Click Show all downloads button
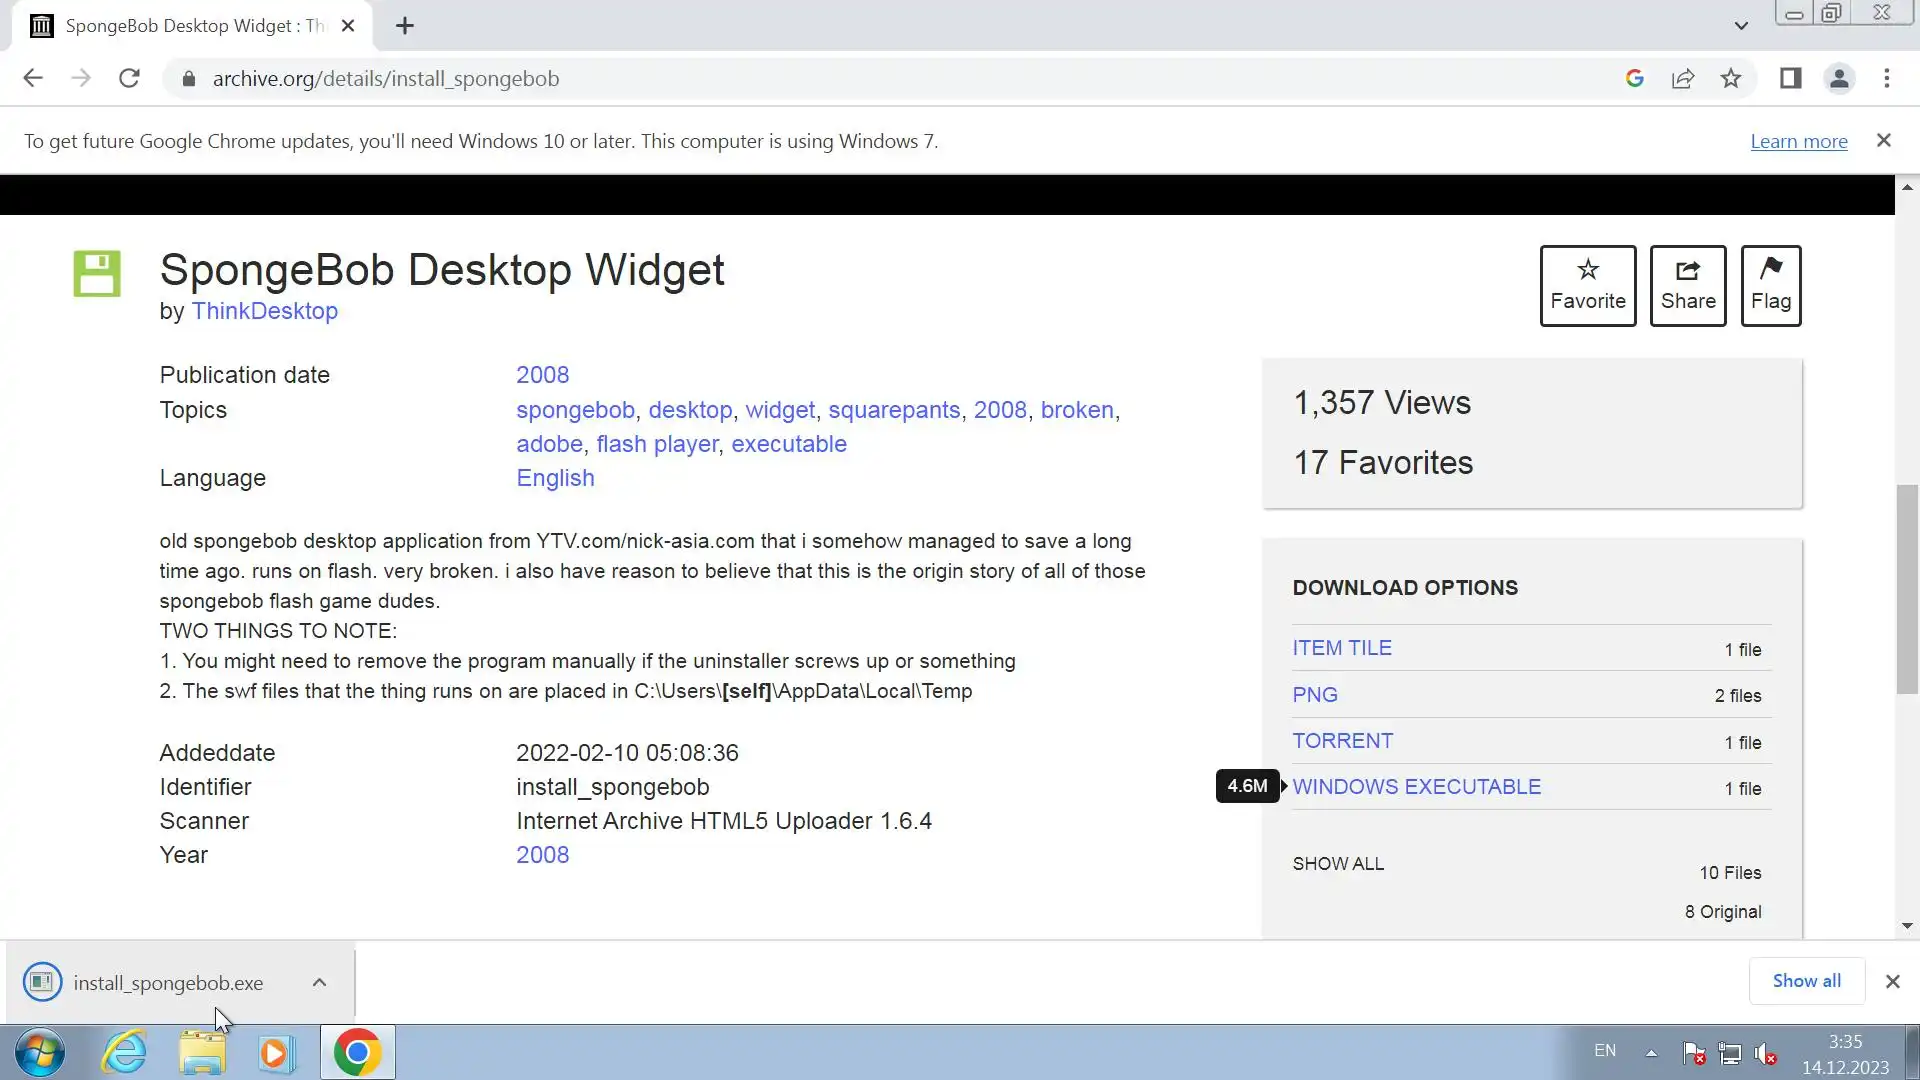1920x1080 pixels. [x=1806, y=981]
